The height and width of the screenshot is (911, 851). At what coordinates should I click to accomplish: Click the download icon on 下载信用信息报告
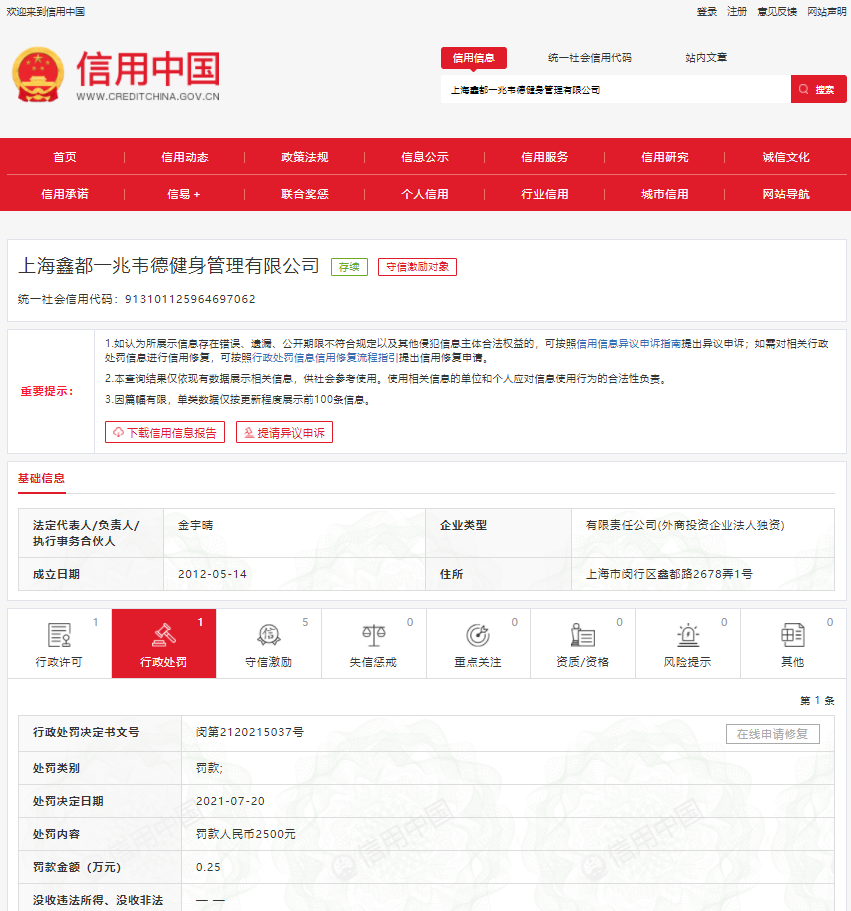(116, 432)
